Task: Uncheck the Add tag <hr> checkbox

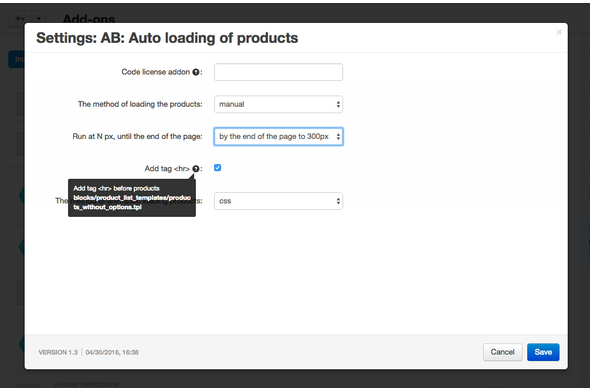Action: (x=217, y=168)
